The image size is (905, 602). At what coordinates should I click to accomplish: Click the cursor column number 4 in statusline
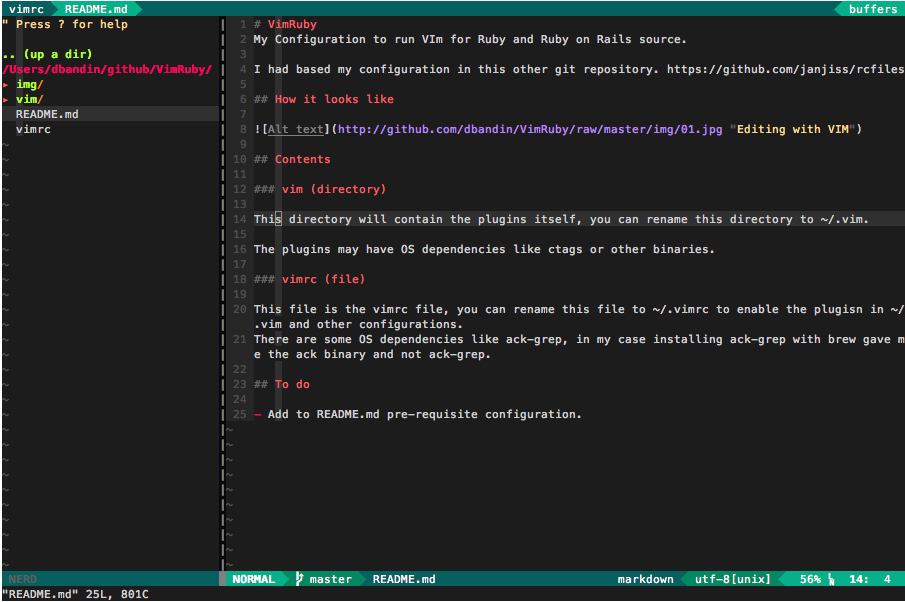tap(887, 579)
